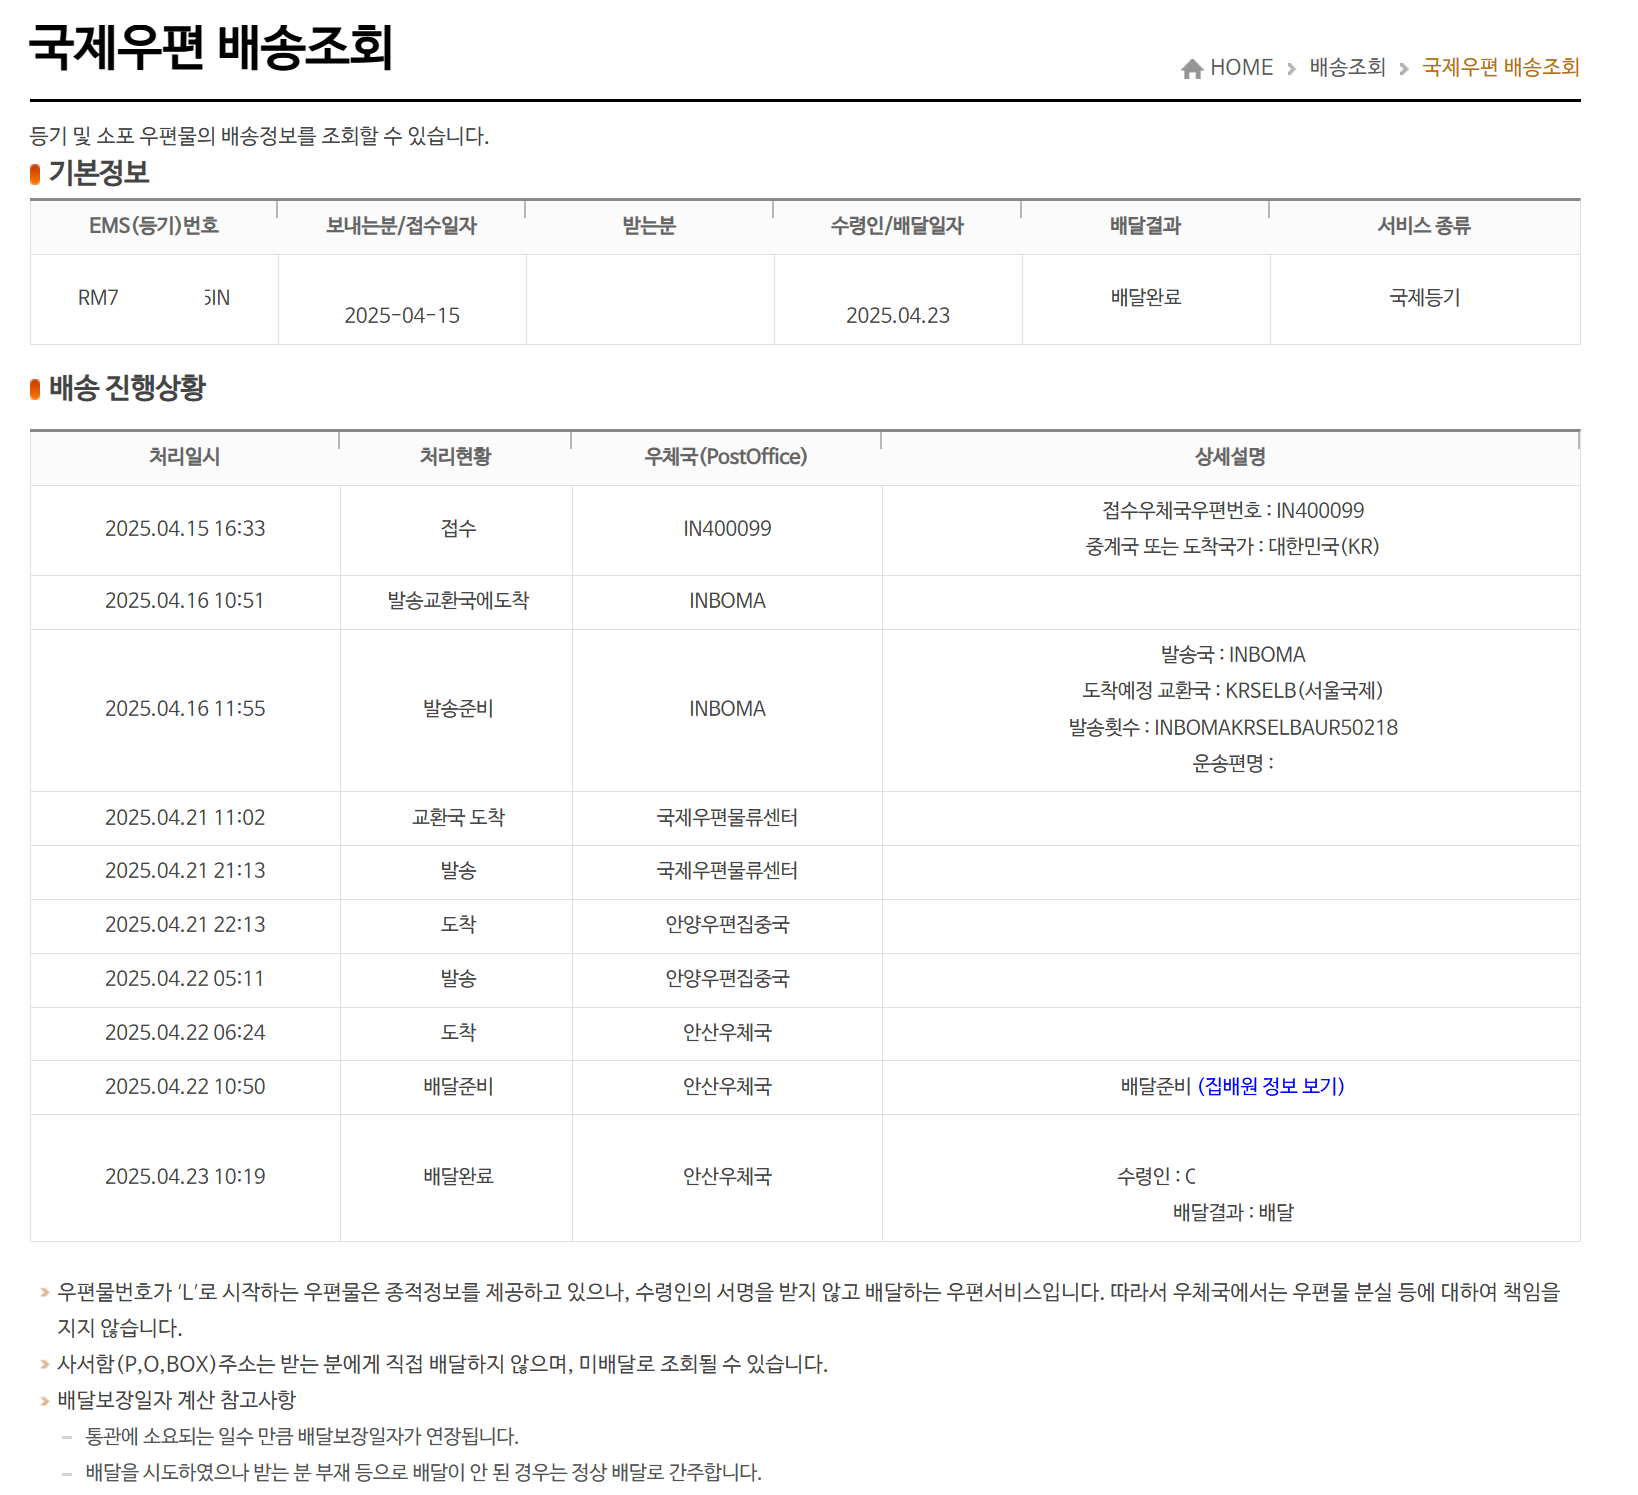The height and width of the screenshot is (1495, 1638).
Task: Click the home icon in breadcrumb
Action: point(1191,68)
